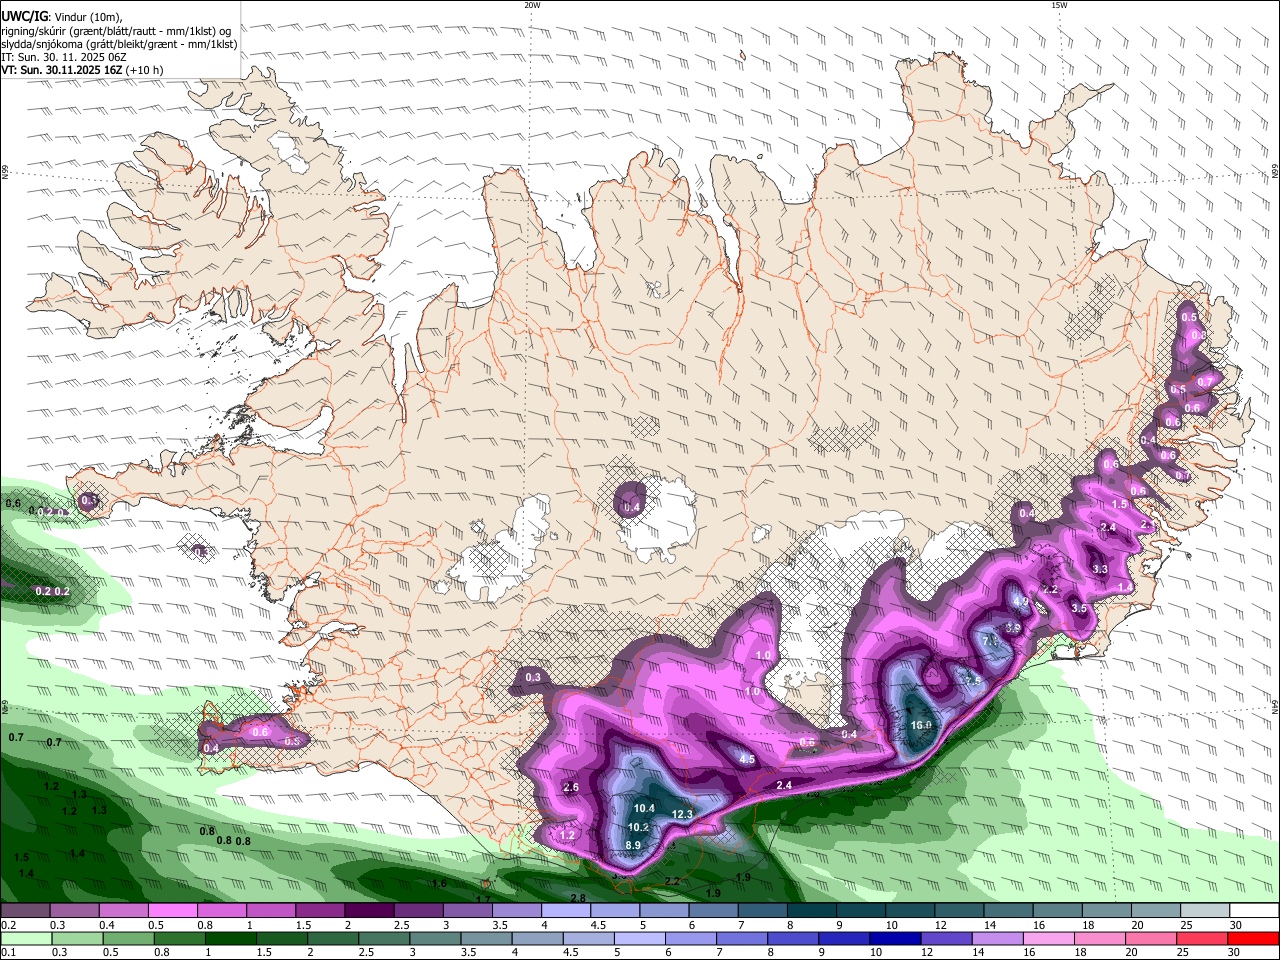Screen dimensions: 1280x960
Task: Pick upper-row dark purple swatch between 2 and 2.5
Action: [x=369, y=911]
